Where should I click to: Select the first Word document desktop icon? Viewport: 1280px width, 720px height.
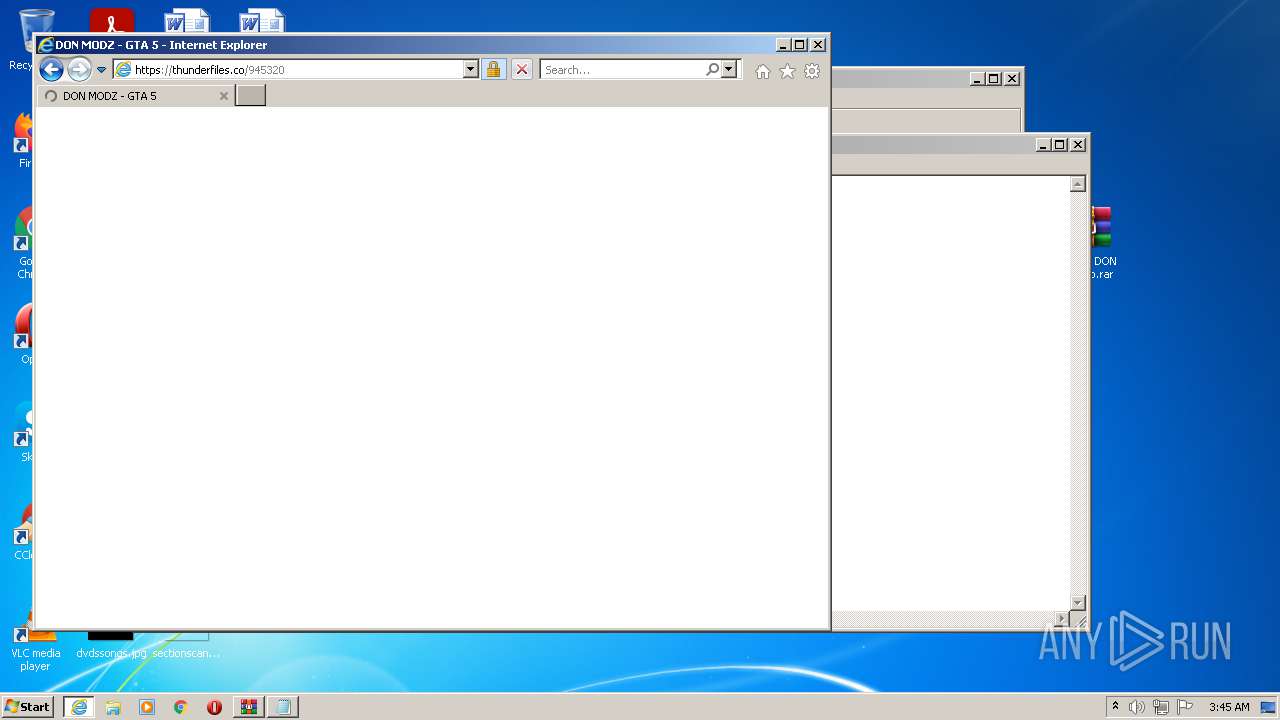pyautogui.click(x=186, y=20)
